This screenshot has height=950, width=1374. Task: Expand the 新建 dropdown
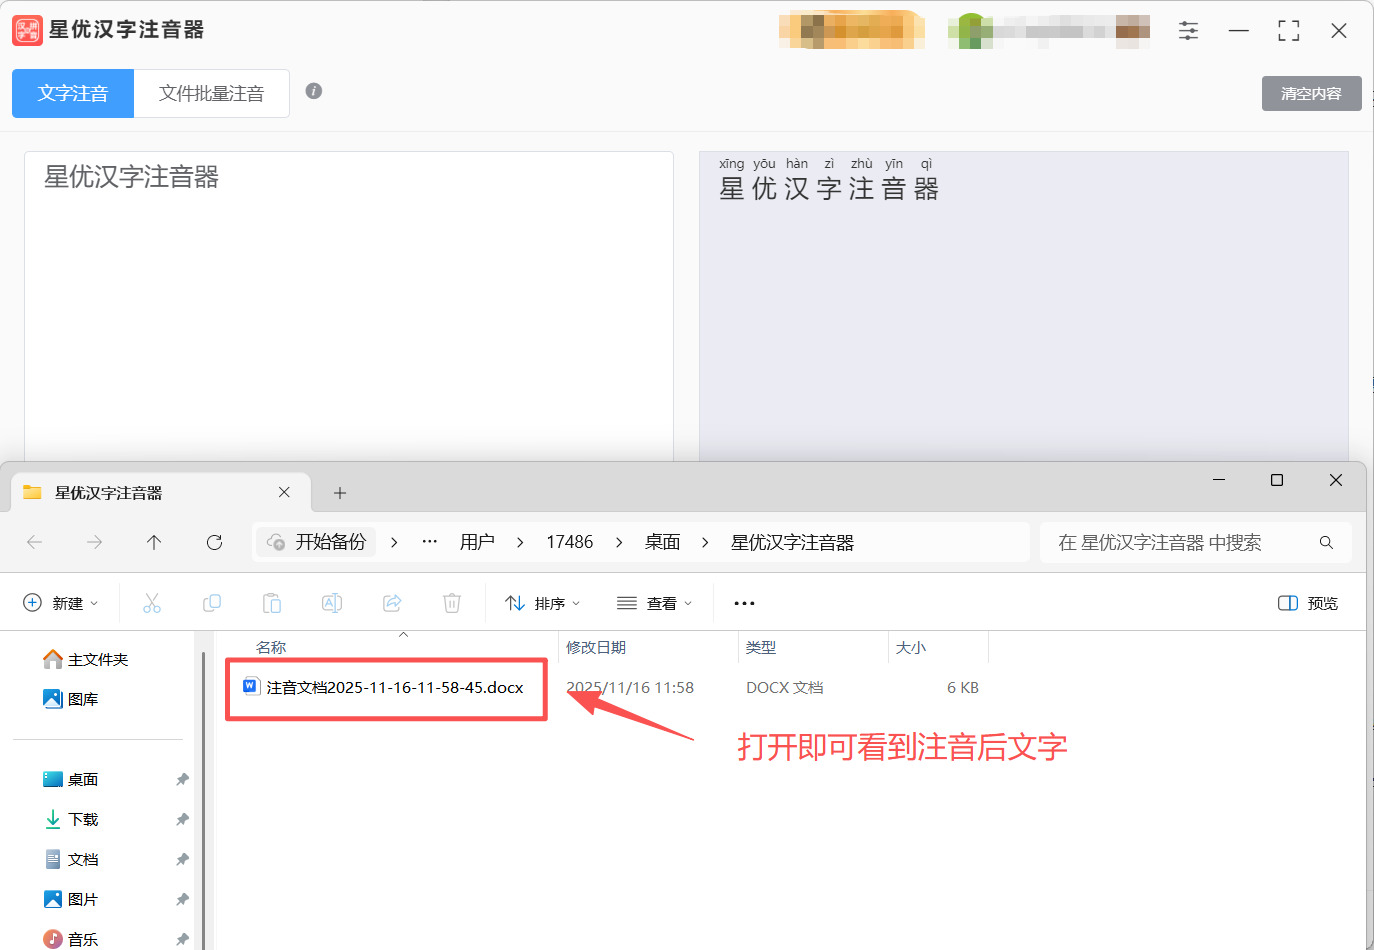click(62, 603)
